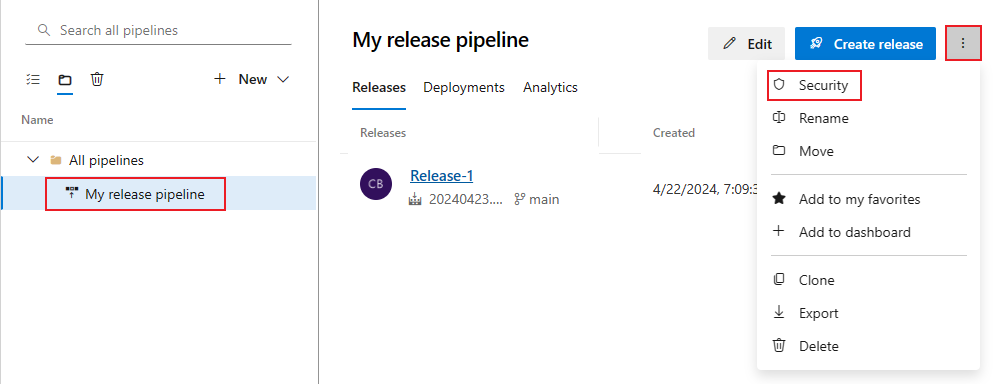Image resolution: width=994 pixels, height=384 pixels.
Task: Focus the Search all pipelines field
Action: 158,30
